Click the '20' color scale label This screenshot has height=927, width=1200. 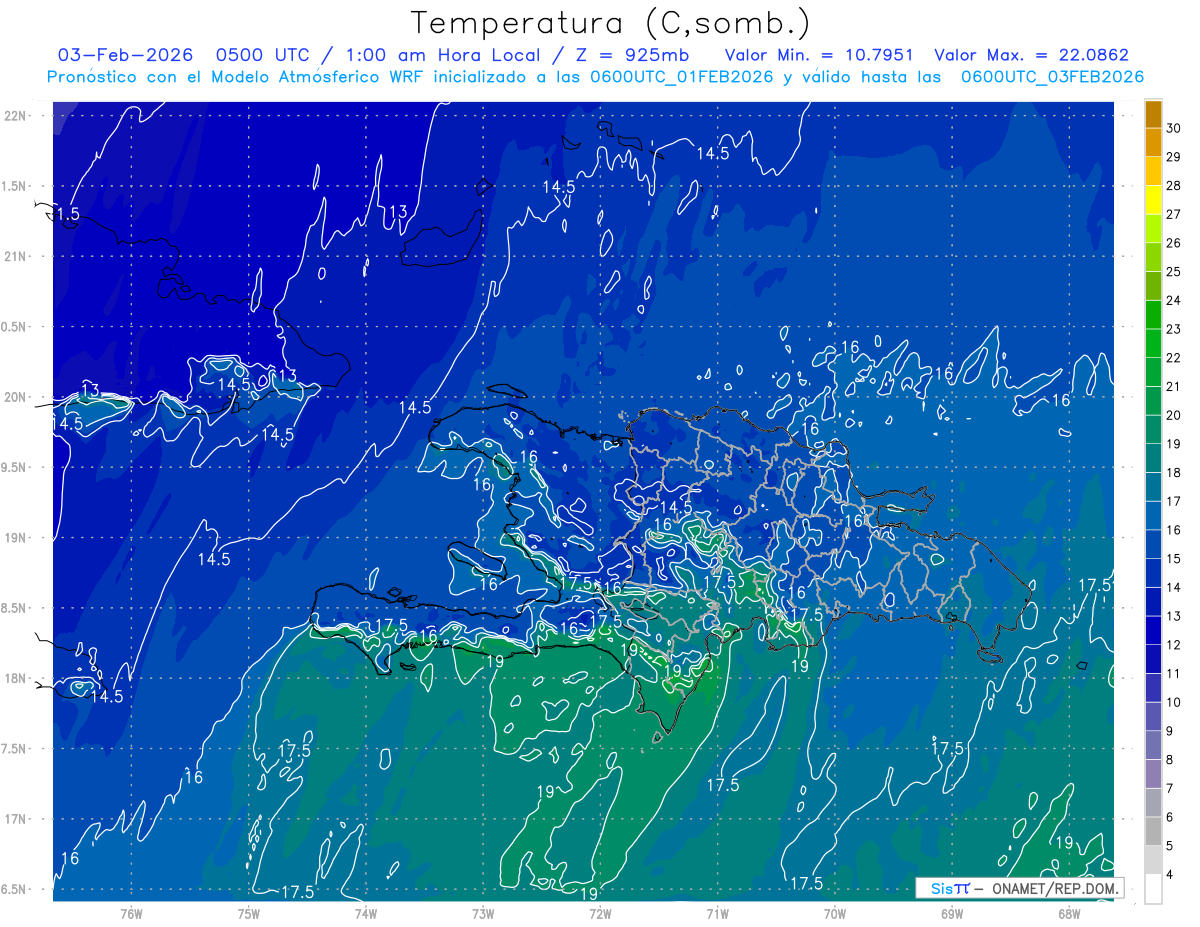click(1174, 415)
